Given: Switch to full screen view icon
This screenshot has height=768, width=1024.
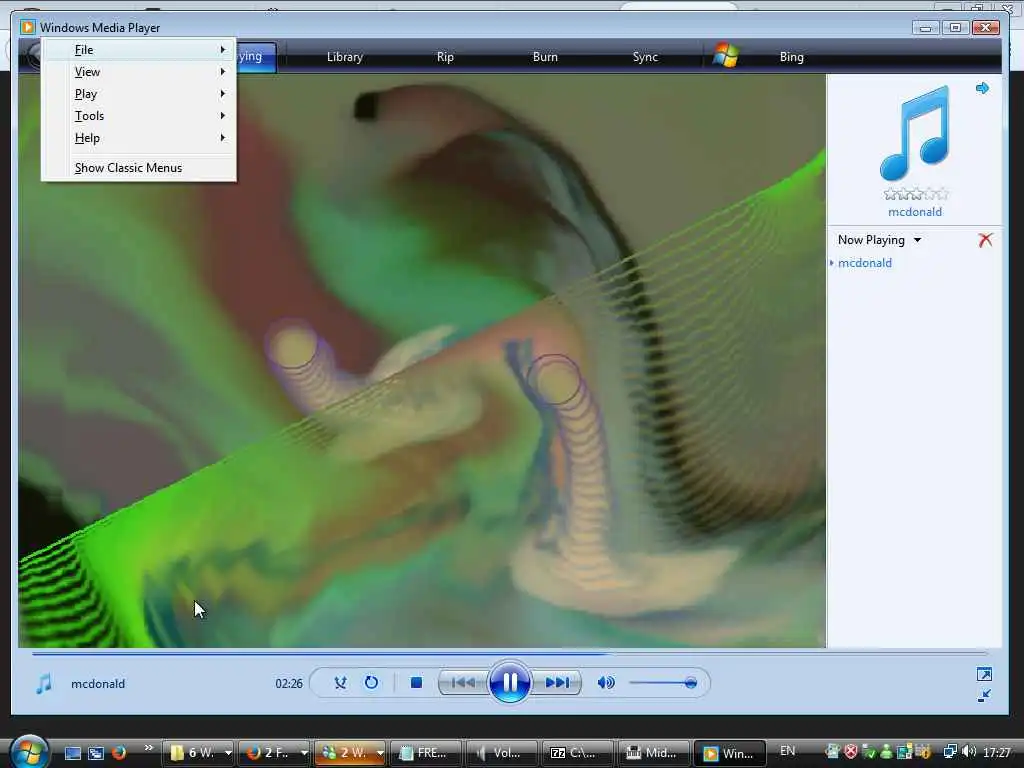Looking at the screenshot, I should tap(984, 674).
